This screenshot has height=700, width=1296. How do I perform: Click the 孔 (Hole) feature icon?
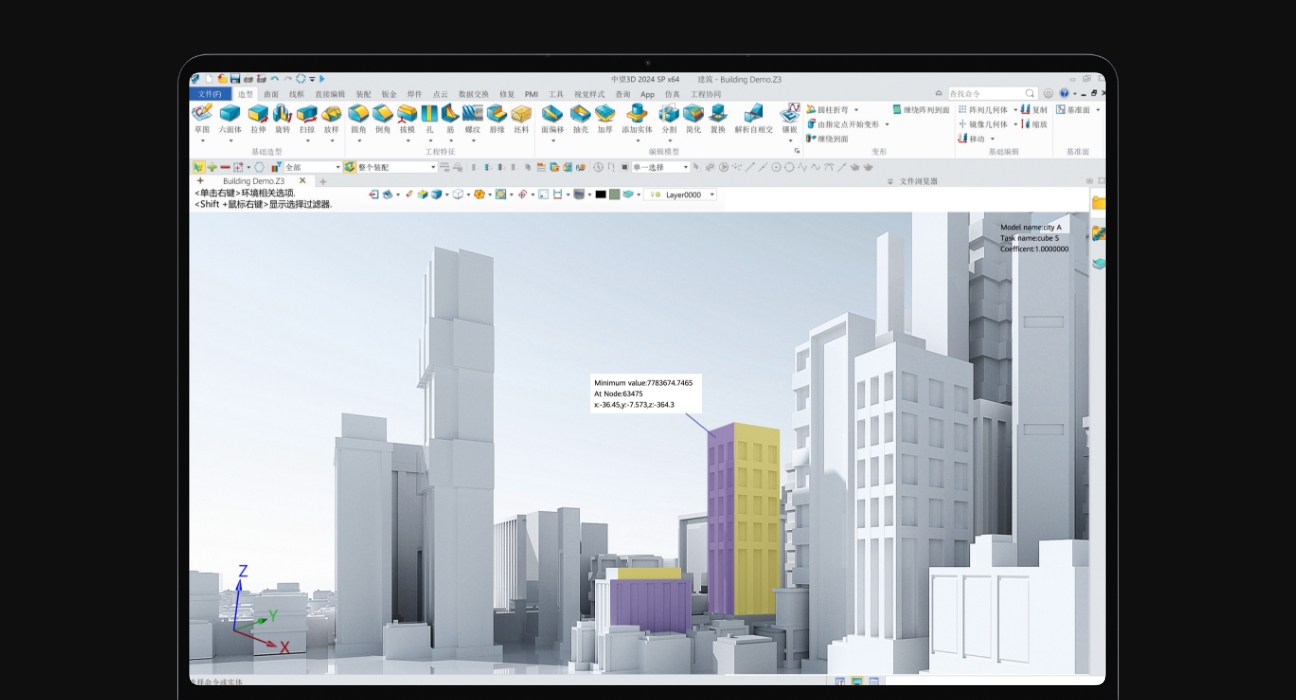[x=430, y=114]
